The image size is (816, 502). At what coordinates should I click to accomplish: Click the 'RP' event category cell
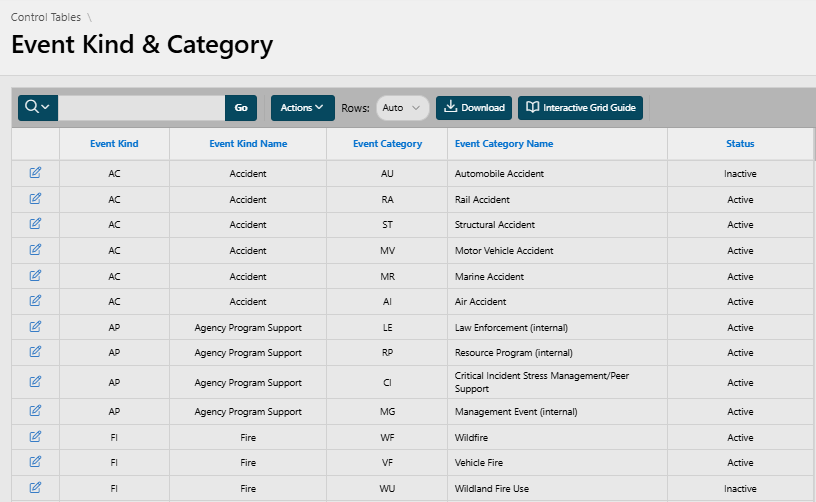(x=387, y=353)
